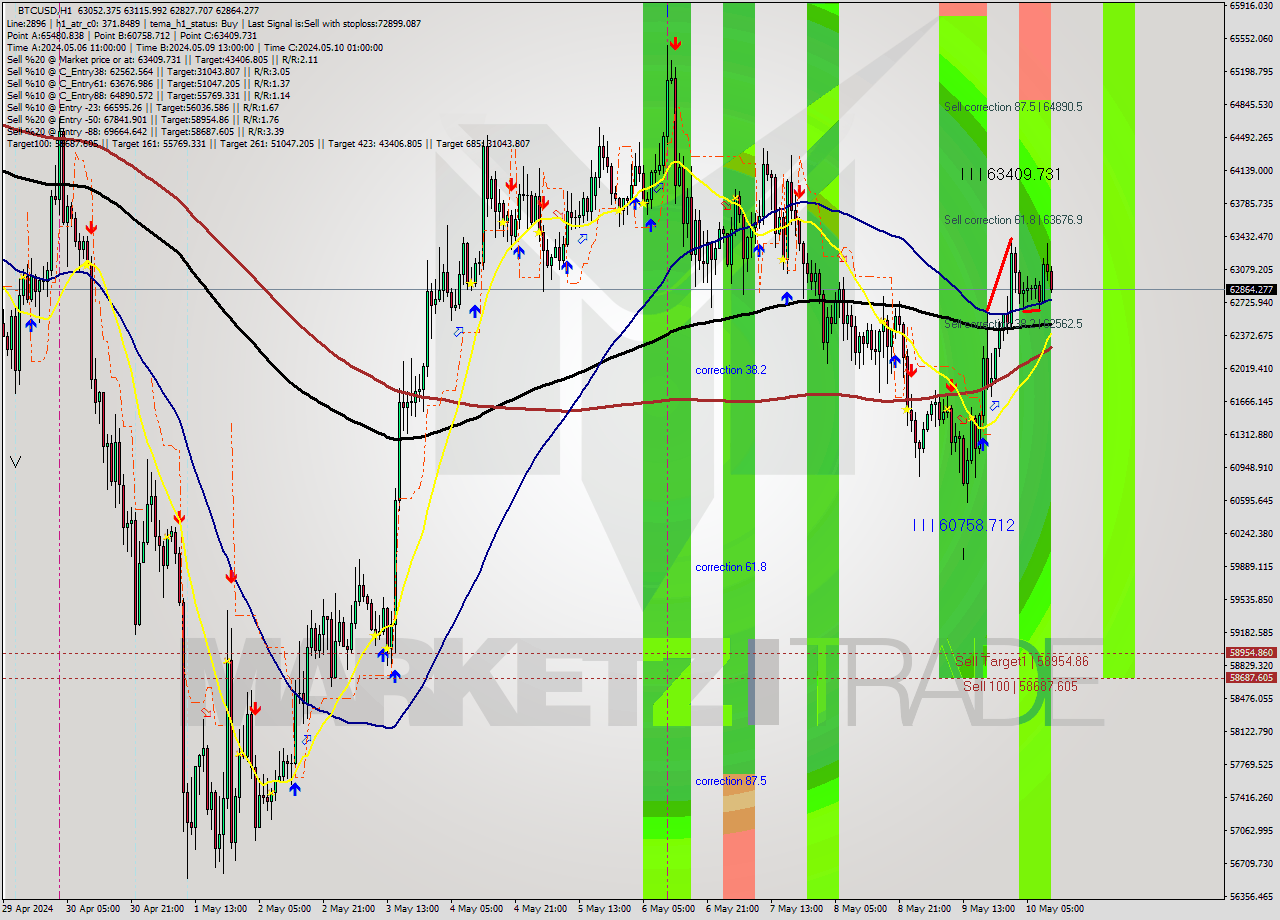Click the 60242.380 price axis label

(x=1250, y=533)
